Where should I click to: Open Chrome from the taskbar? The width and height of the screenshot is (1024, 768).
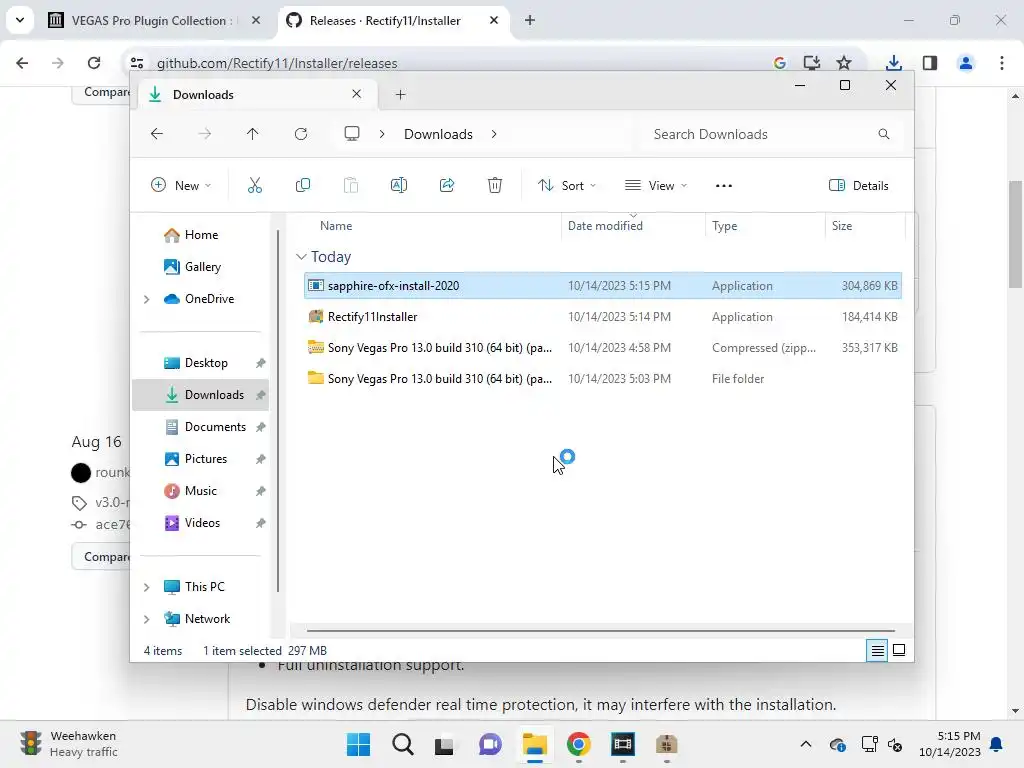[579, 744]
